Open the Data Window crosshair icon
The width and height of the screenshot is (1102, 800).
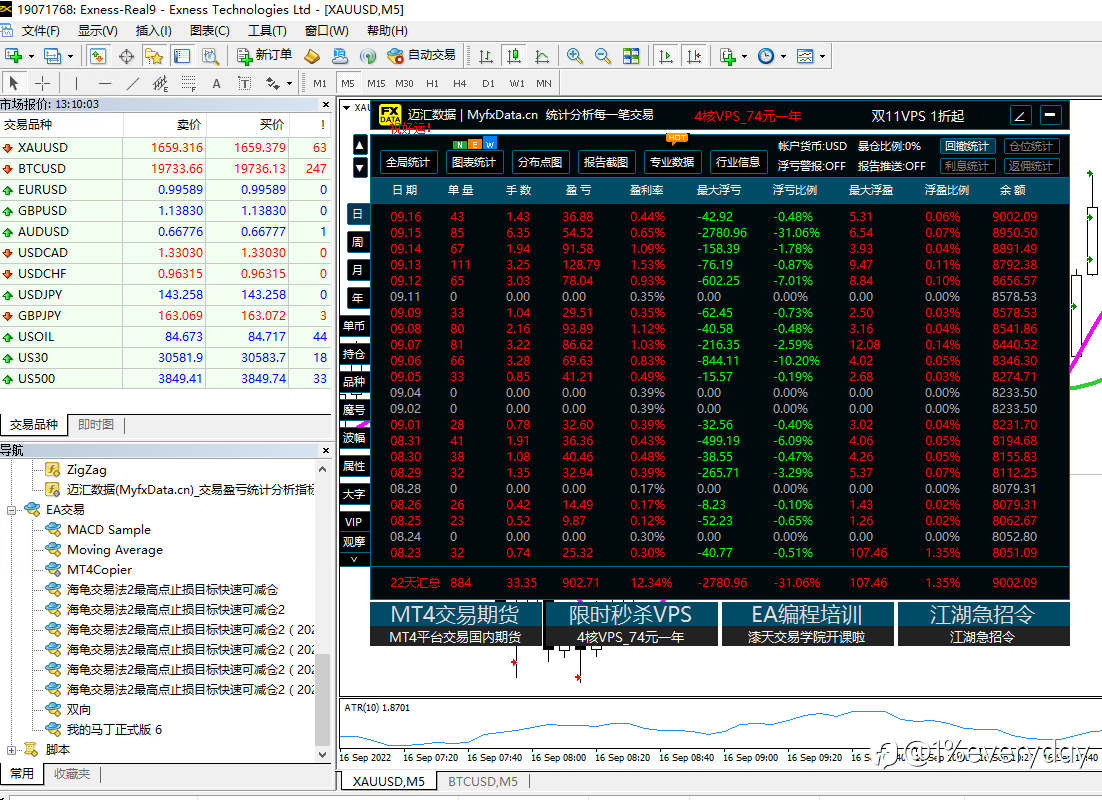(x=126, y=56)
